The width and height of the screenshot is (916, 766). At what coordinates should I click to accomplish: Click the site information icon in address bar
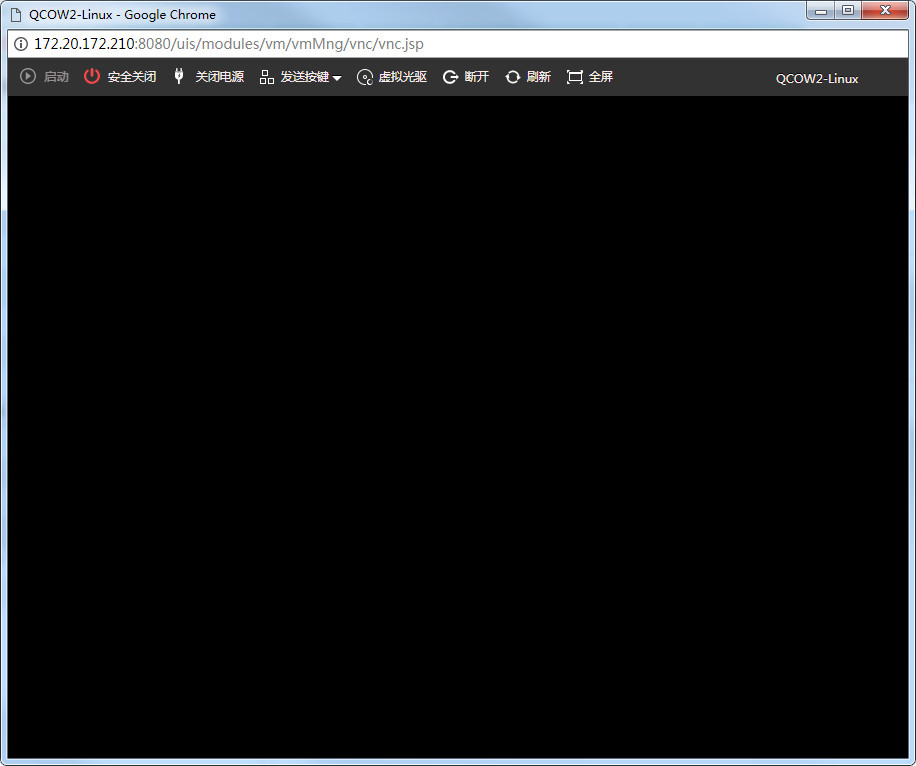[21, 44]
